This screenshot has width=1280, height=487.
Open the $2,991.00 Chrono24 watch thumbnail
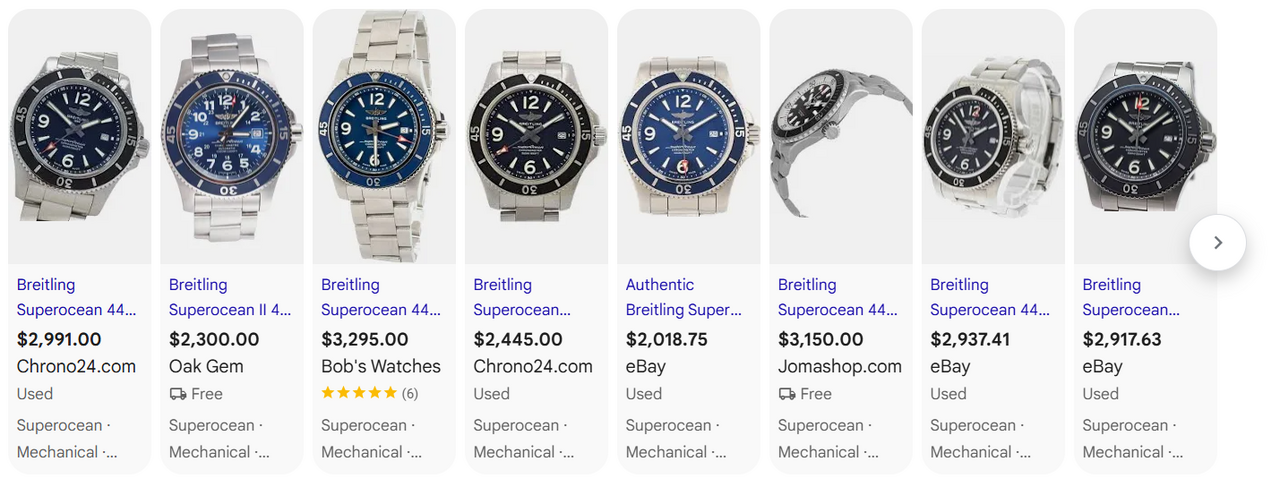pyautogui.click(x=80, y=137)
